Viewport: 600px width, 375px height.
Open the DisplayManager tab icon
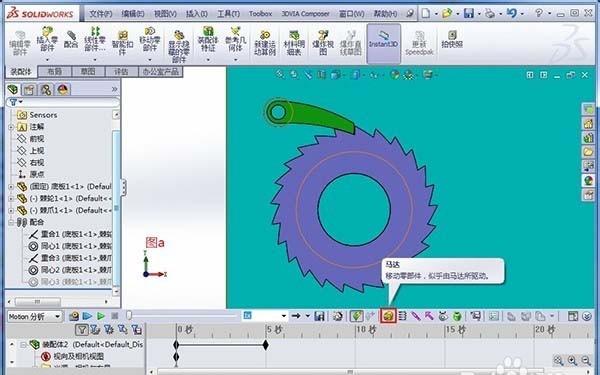click(x=63, y=90)
